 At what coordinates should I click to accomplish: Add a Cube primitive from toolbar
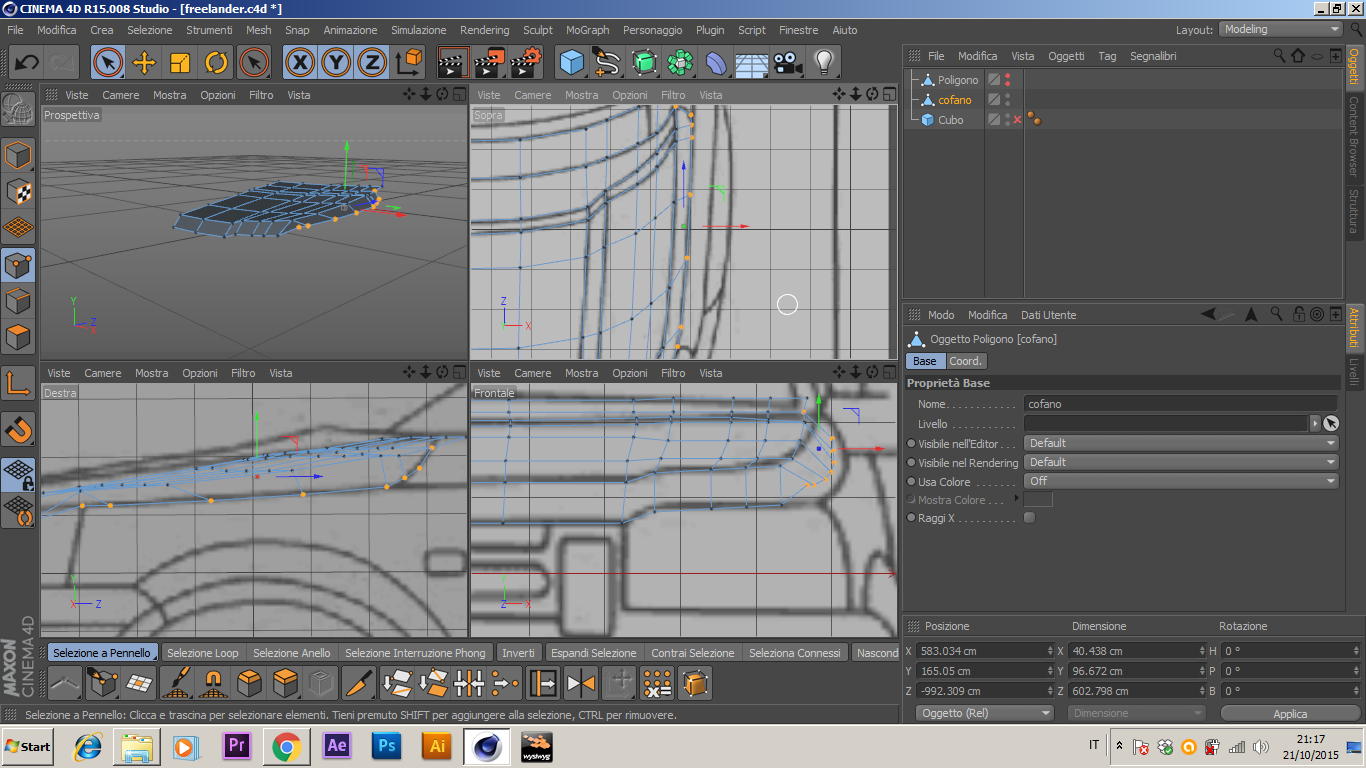[x=572, y=63]
